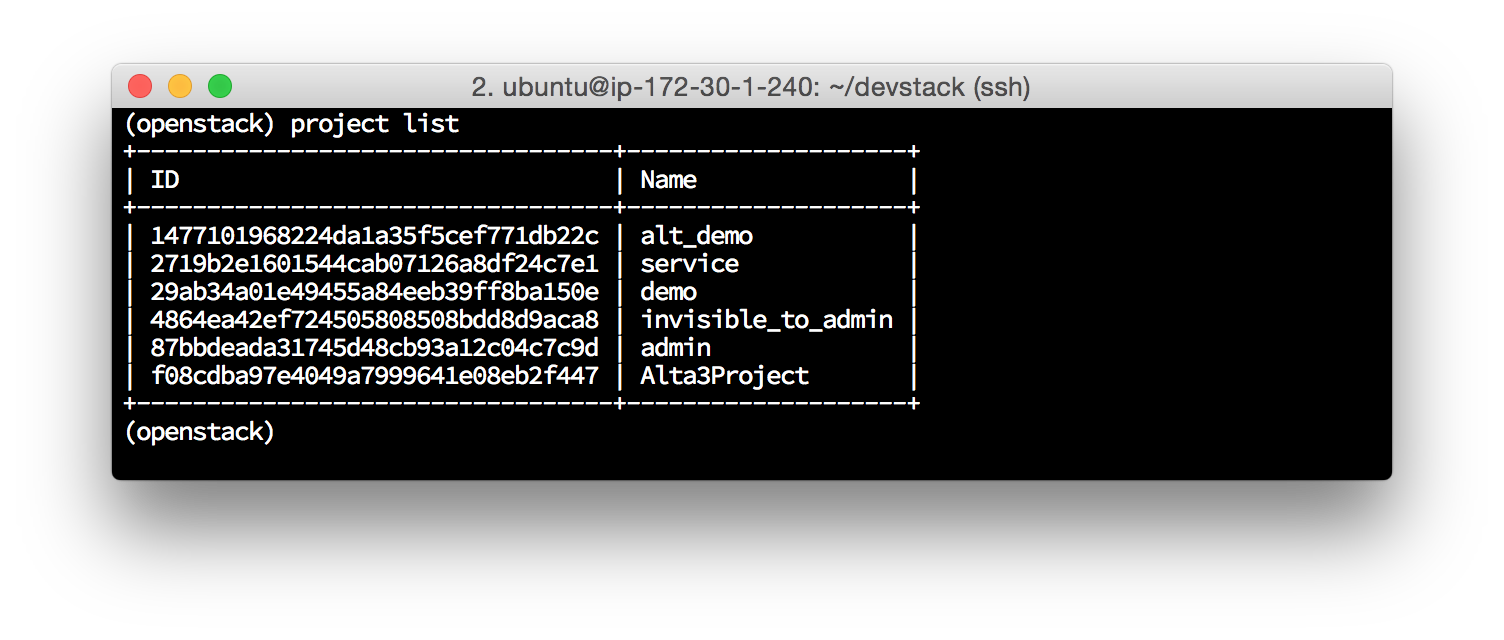Click the ID starting with 147710

(374, 237)
